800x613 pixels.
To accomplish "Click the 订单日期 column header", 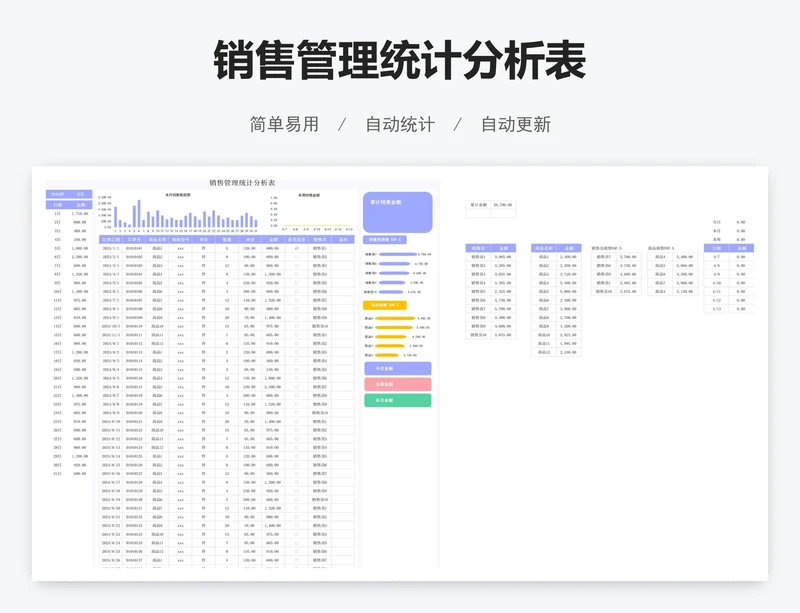I will point(111,239).
